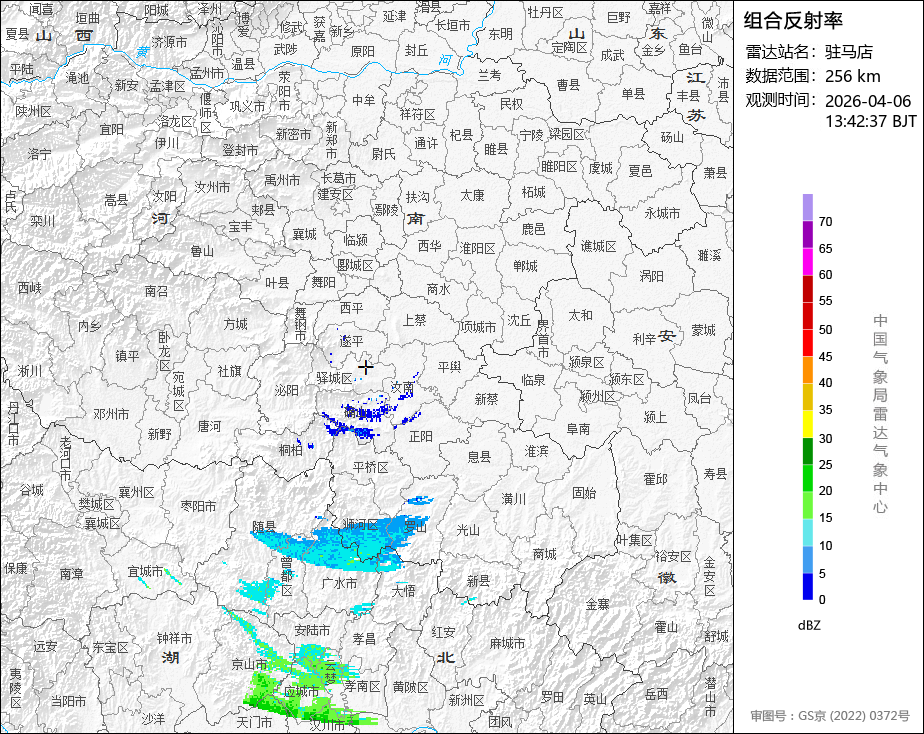Click the 太和 county label

pos(580,315)
